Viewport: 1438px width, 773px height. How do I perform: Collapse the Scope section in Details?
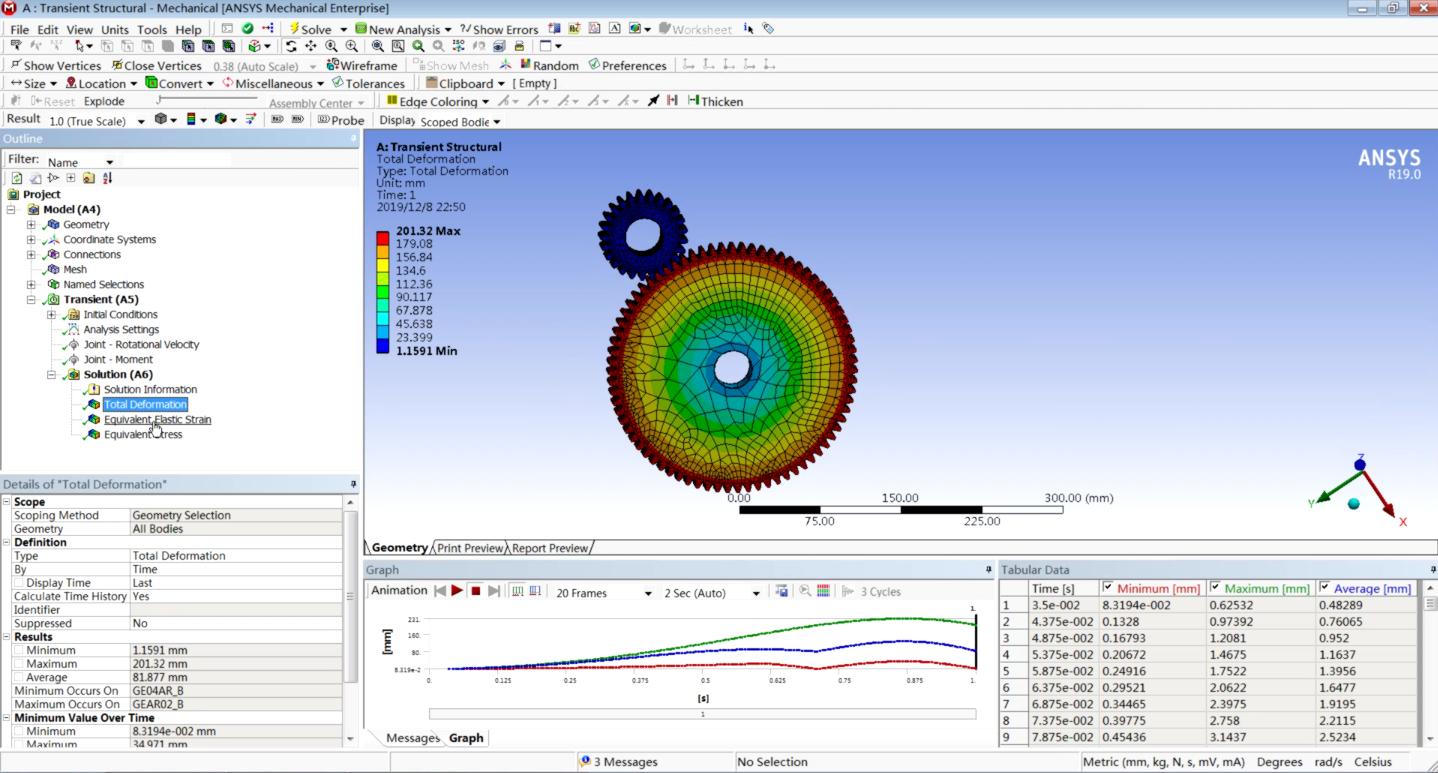tap(7, 502)
